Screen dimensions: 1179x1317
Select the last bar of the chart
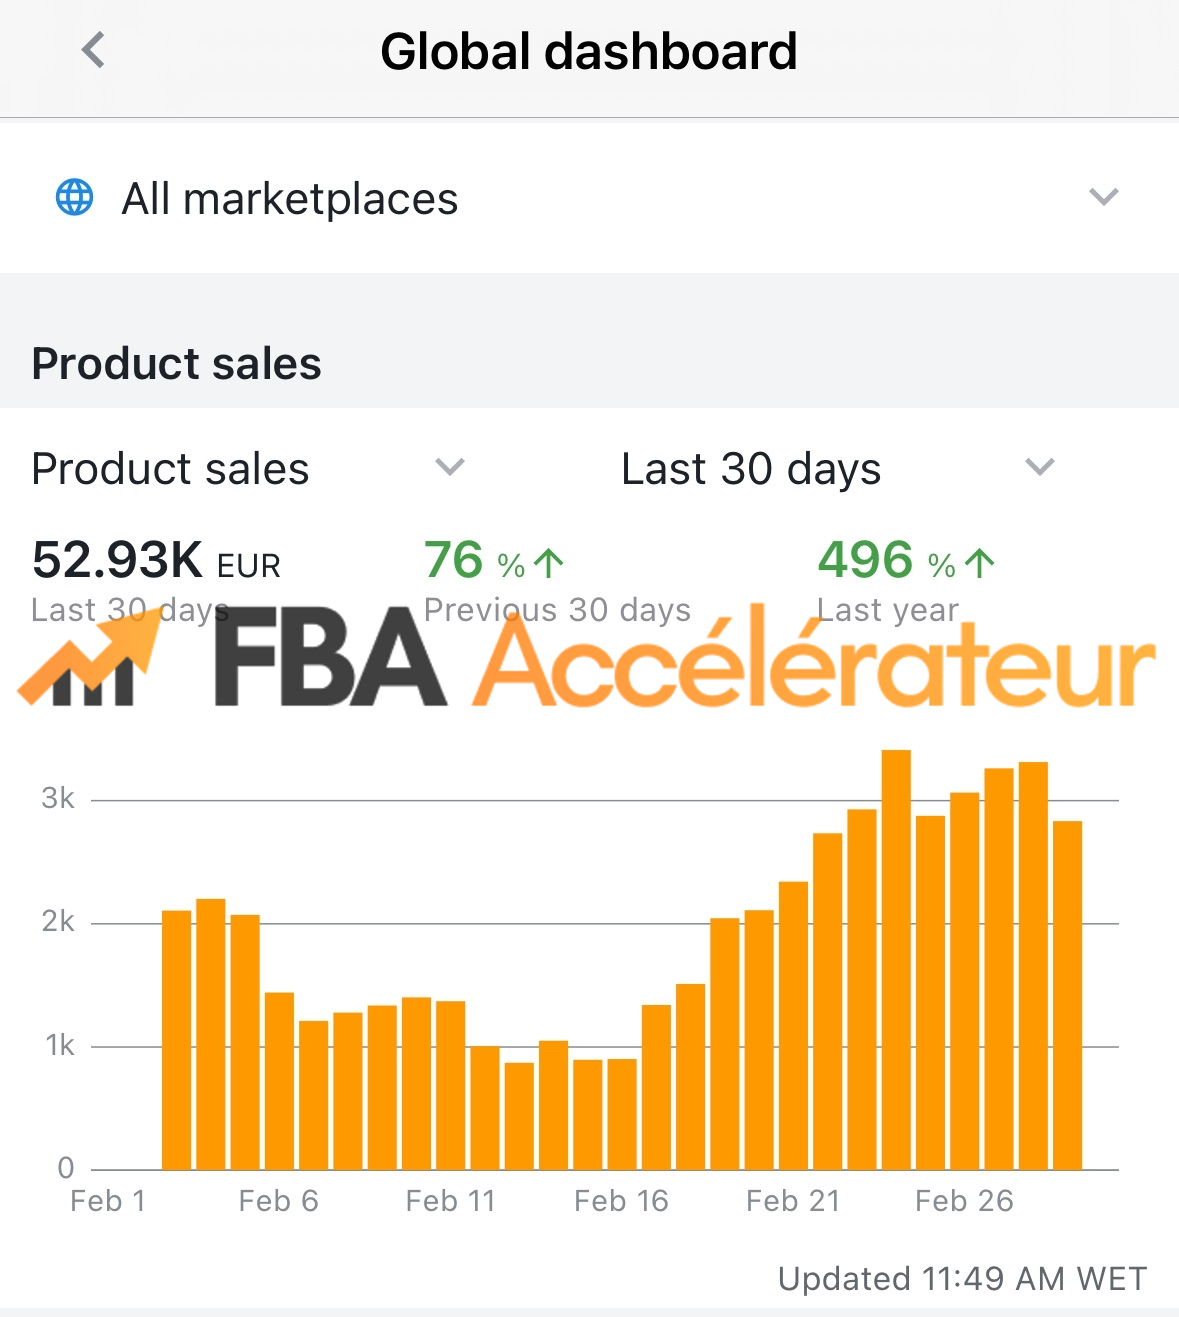tap(1067, 995)
